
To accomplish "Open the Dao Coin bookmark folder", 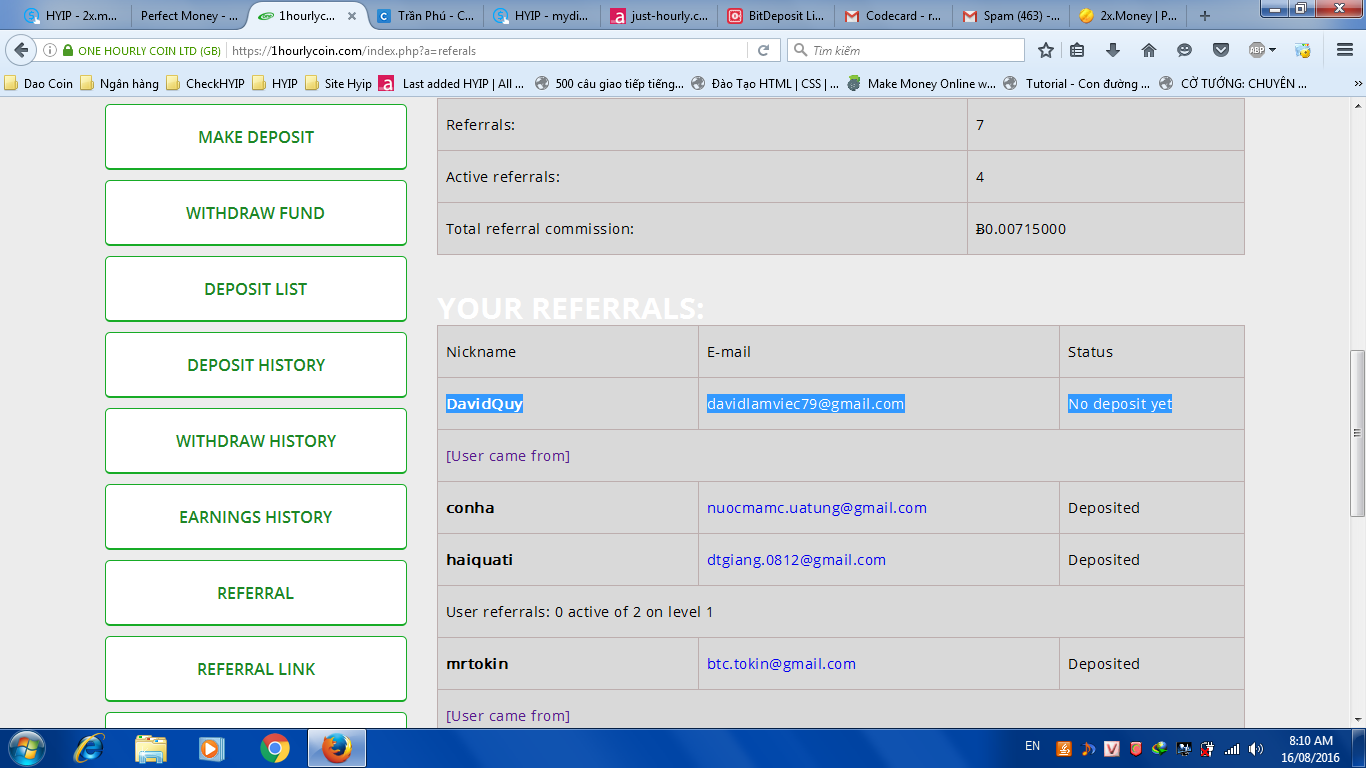I will point(40,84).
